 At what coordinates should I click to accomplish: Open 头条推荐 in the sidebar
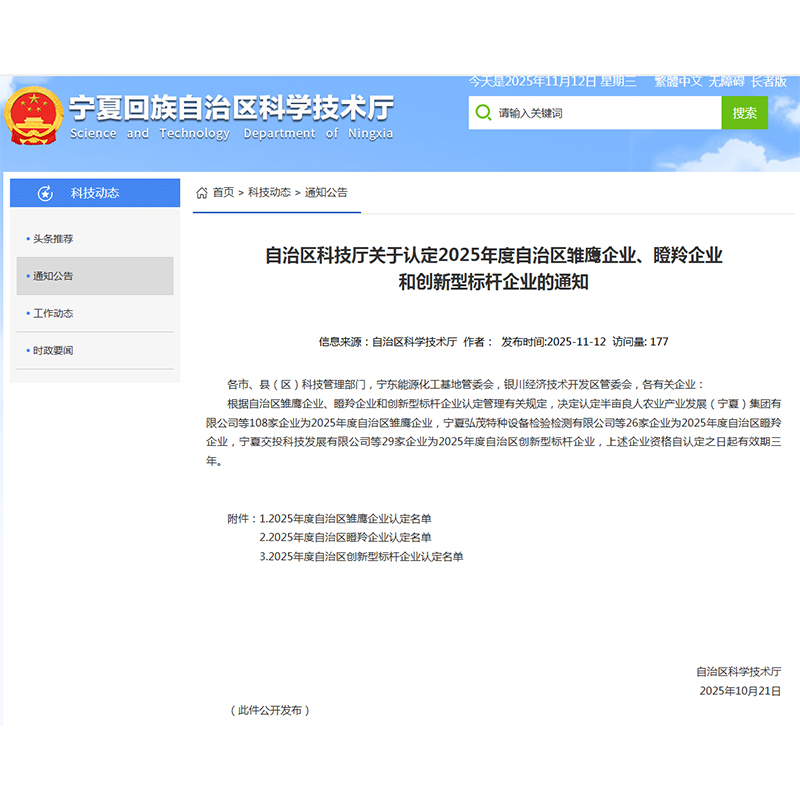pyautogui.click(x=53, y=239)
